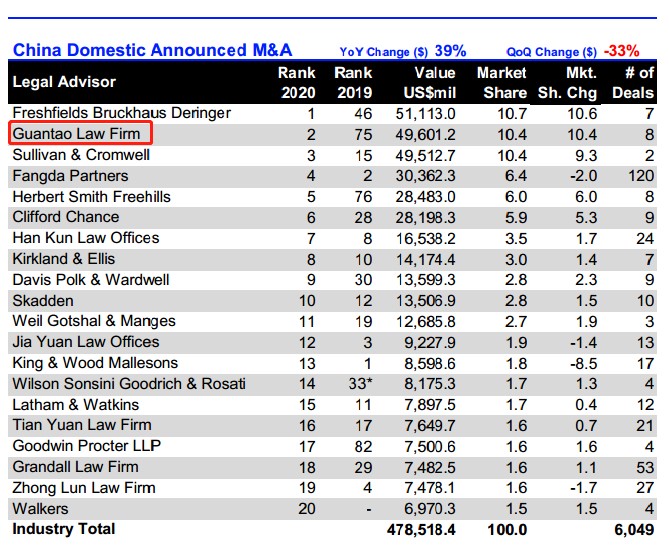Select the Sullivan & Cromwell row name
Image resolution: width=669 pixels, height=557 pixels.
[x=79, y=155]
